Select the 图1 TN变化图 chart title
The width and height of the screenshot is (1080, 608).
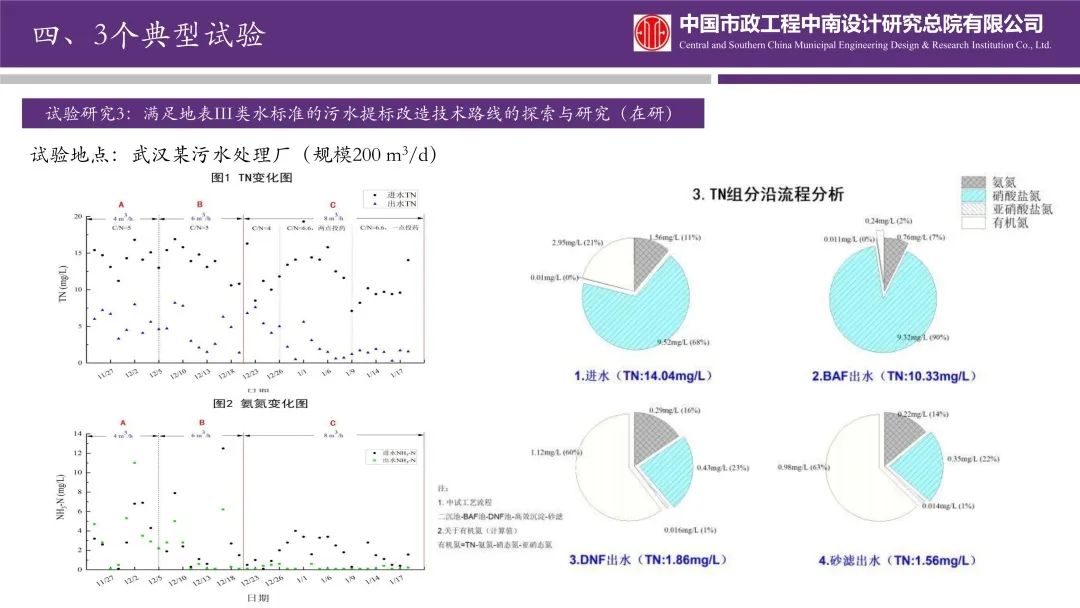coord(251,177)
